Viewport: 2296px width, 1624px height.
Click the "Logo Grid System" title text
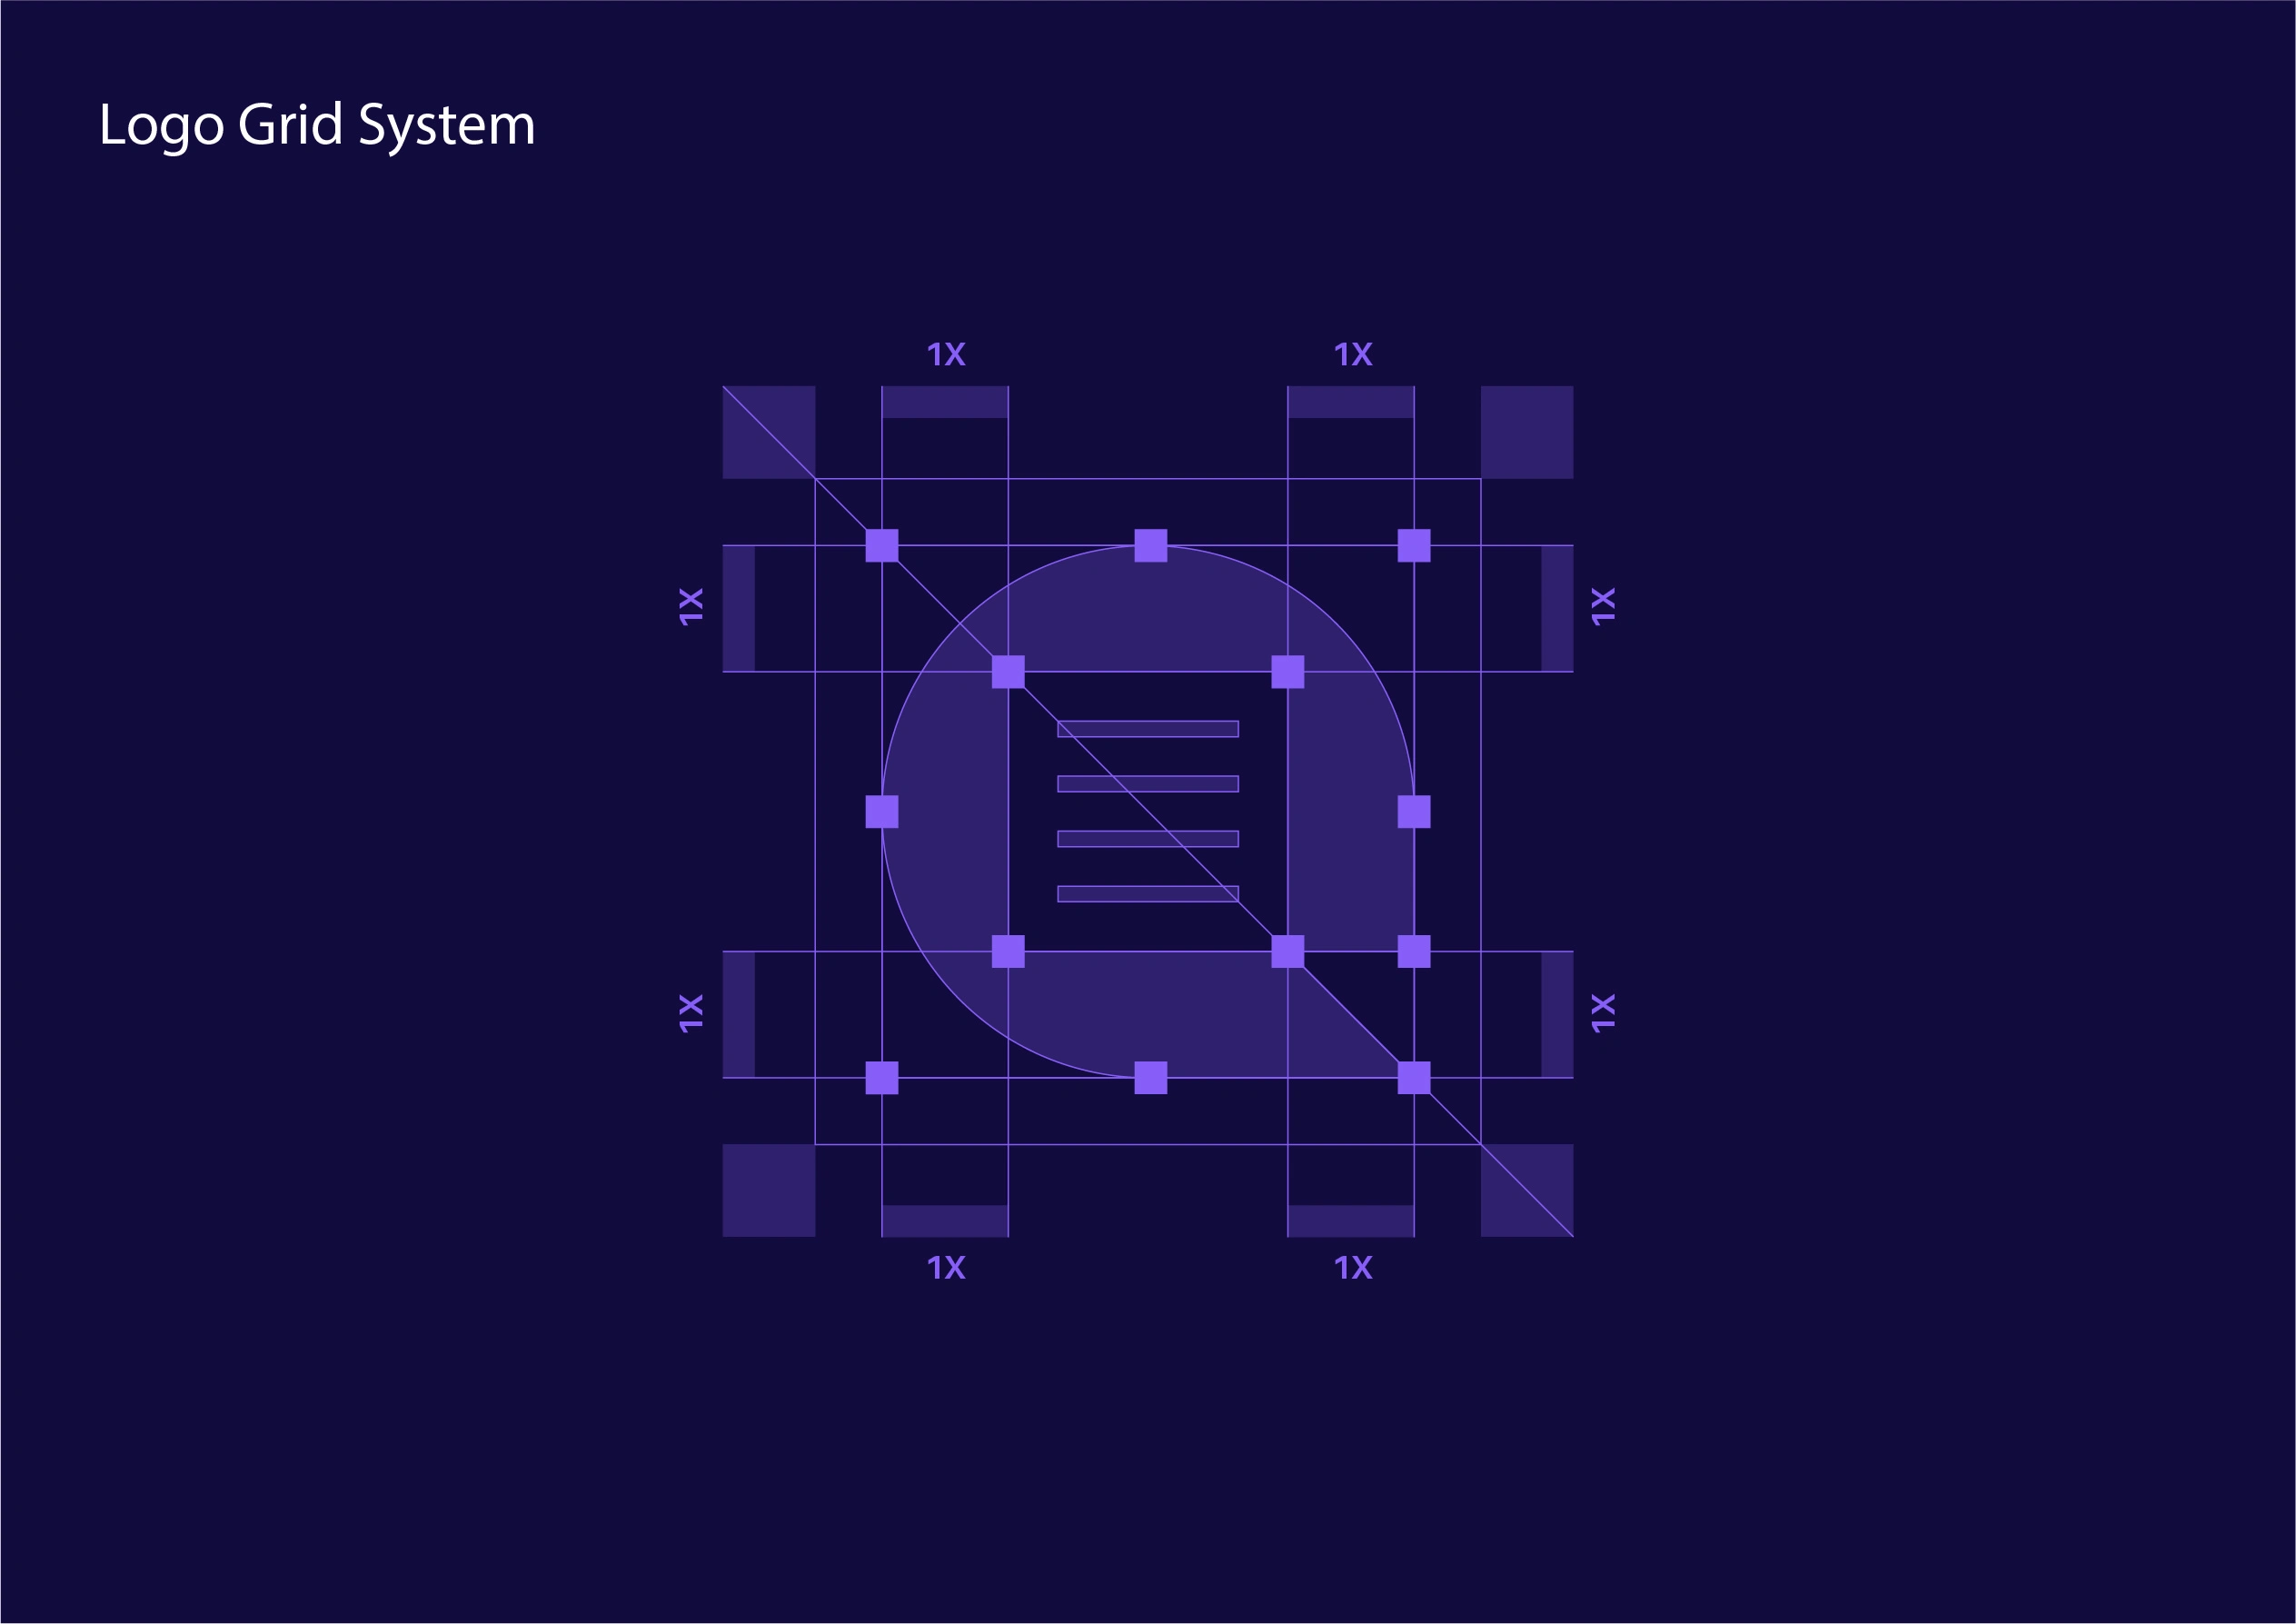click(317, 125)
